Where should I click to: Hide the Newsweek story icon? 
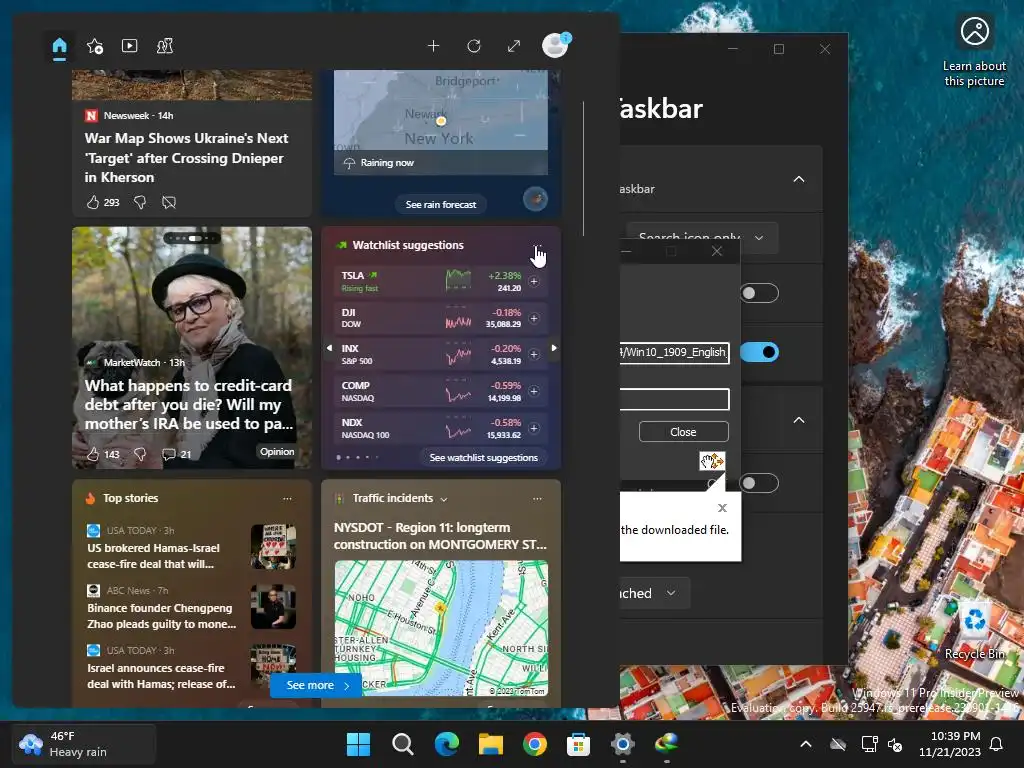(x=168, y=202)
